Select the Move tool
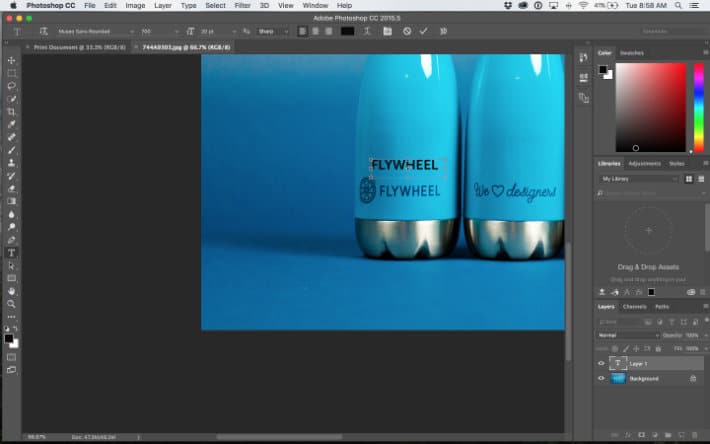Screen dimensions: 710x444 tap(12, 60)
